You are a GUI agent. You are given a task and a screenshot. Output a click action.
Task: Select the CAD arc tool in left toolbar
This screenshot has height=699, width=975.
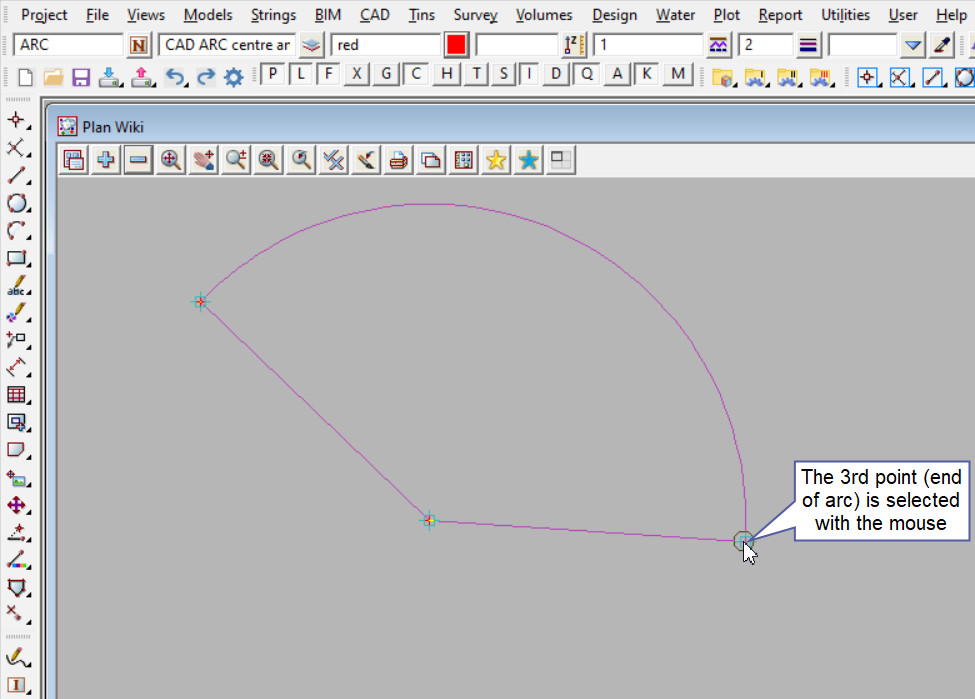pyautogui.click(x=16, y=231)
